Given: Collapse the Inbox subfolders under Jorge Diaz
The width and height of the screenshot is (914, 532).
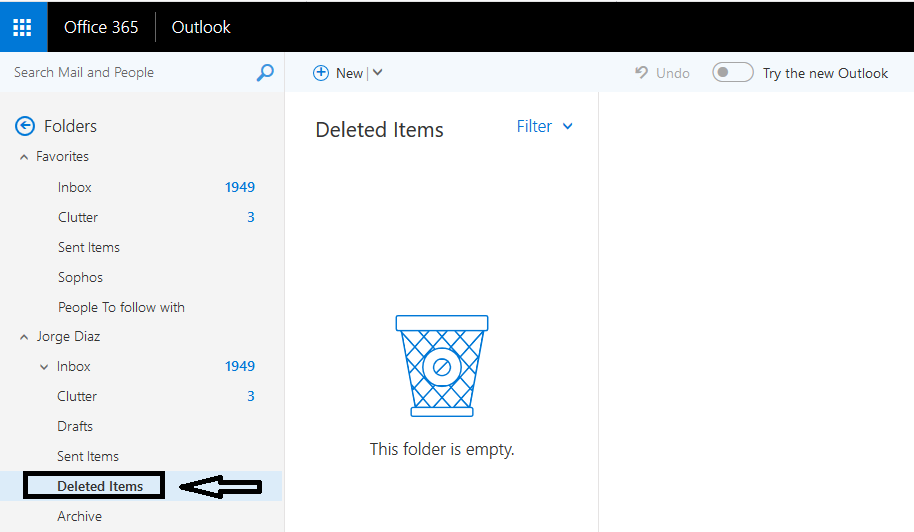Looking at the screenshot, I should (44, 367).
